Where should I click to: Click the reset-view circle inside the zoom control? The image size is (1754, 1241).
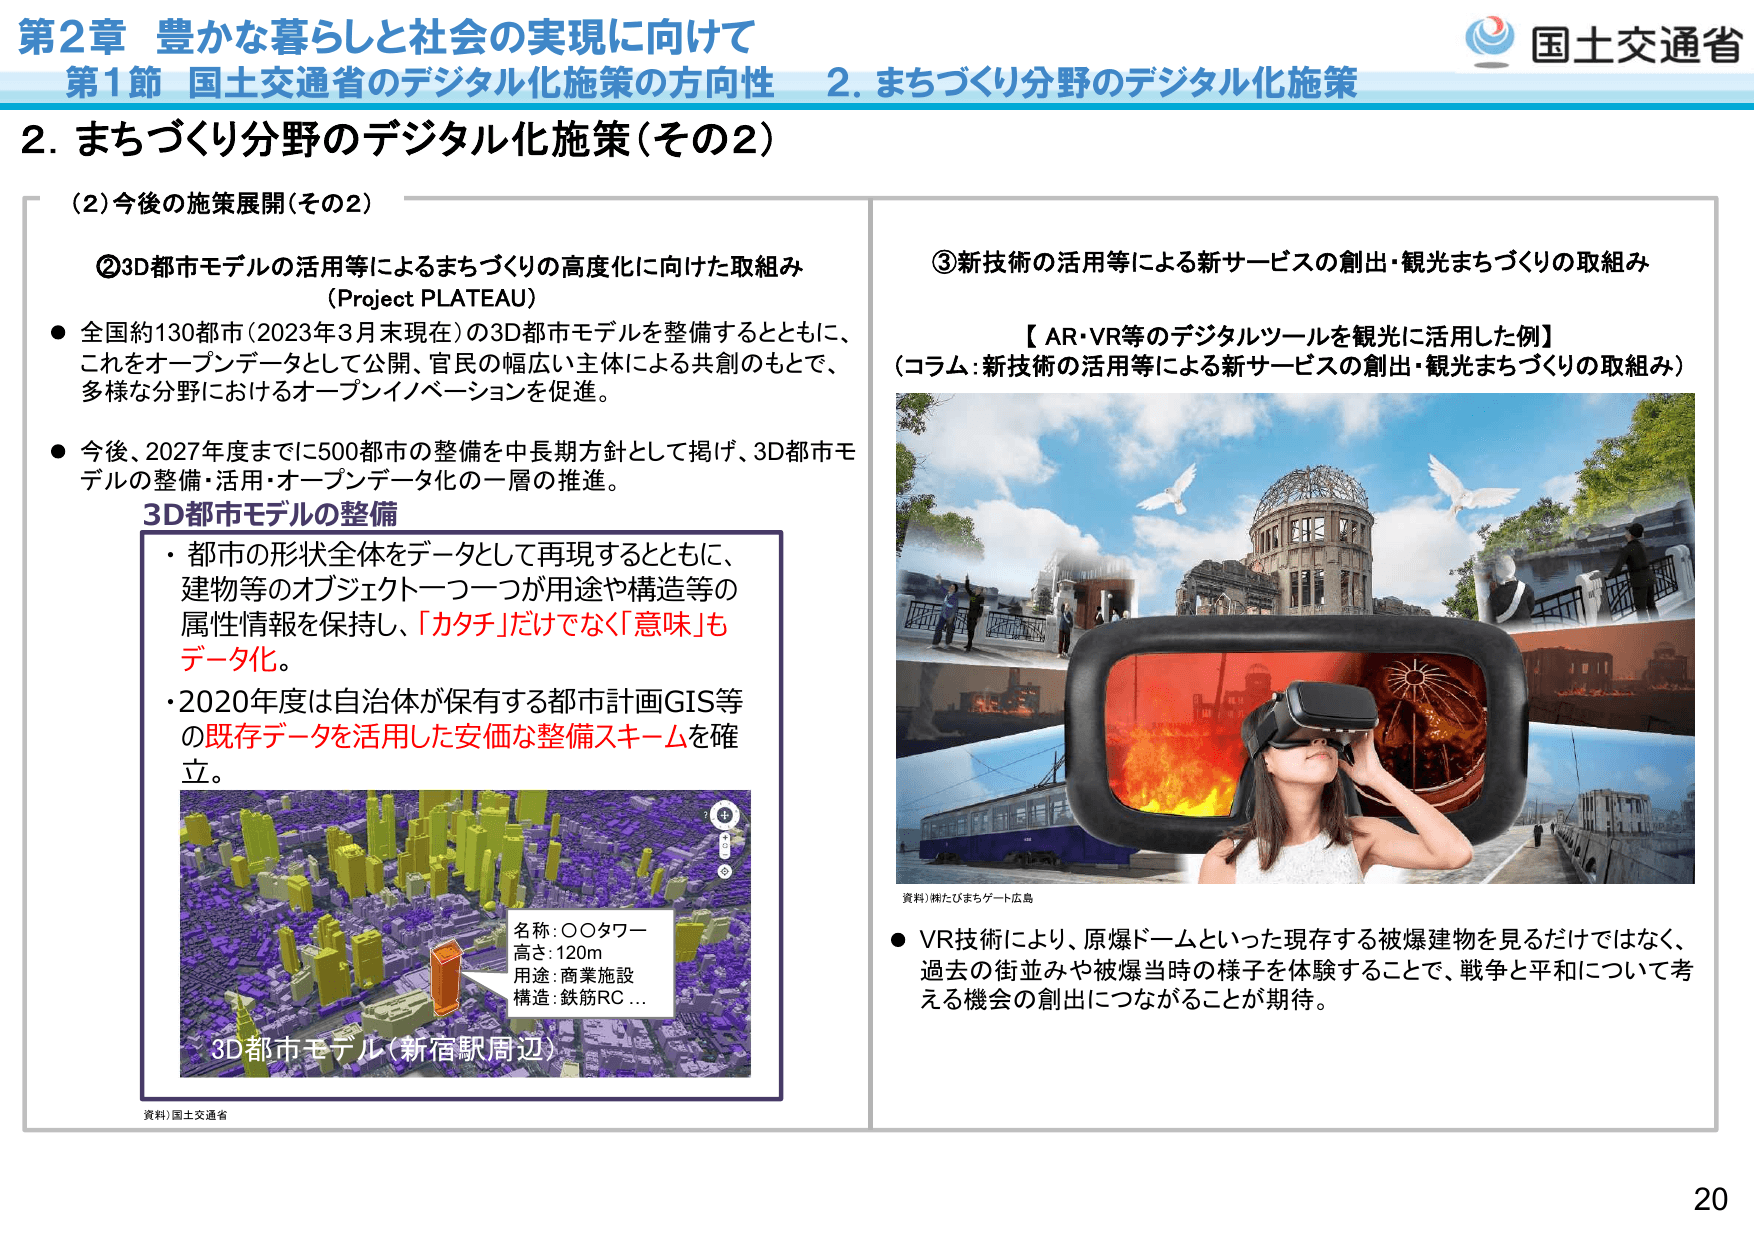(725, 845)
